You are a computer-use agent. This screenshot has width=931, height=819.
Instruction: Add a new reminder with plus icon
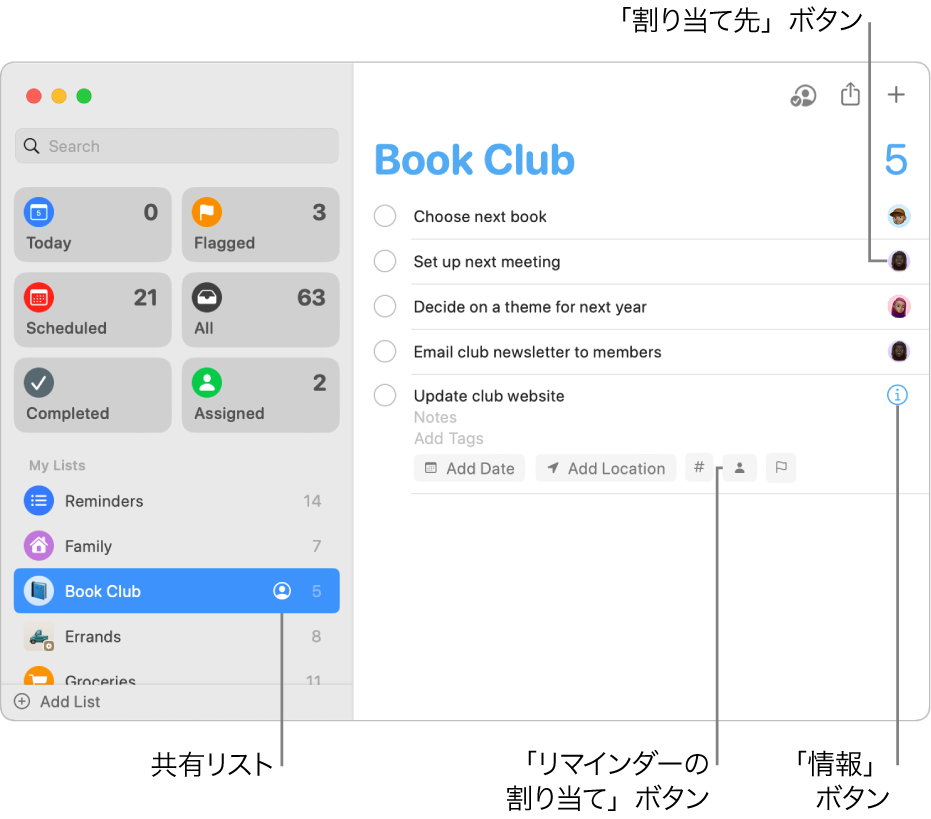pos(896,95)
